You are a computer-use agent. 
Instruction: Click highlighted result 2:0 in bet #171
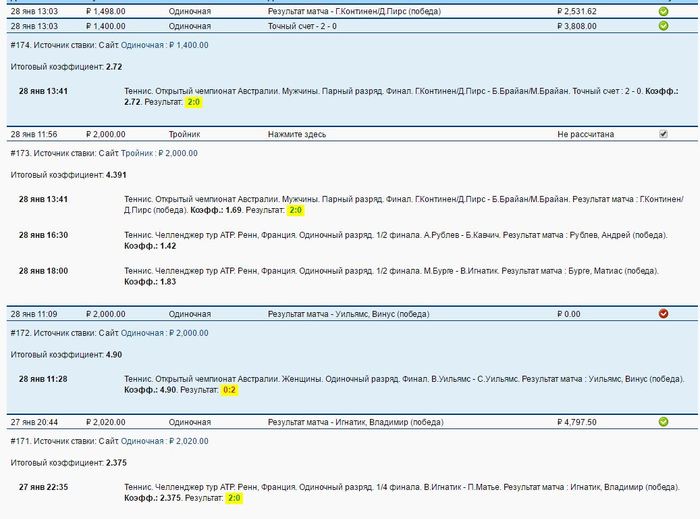tap(234, 498)
